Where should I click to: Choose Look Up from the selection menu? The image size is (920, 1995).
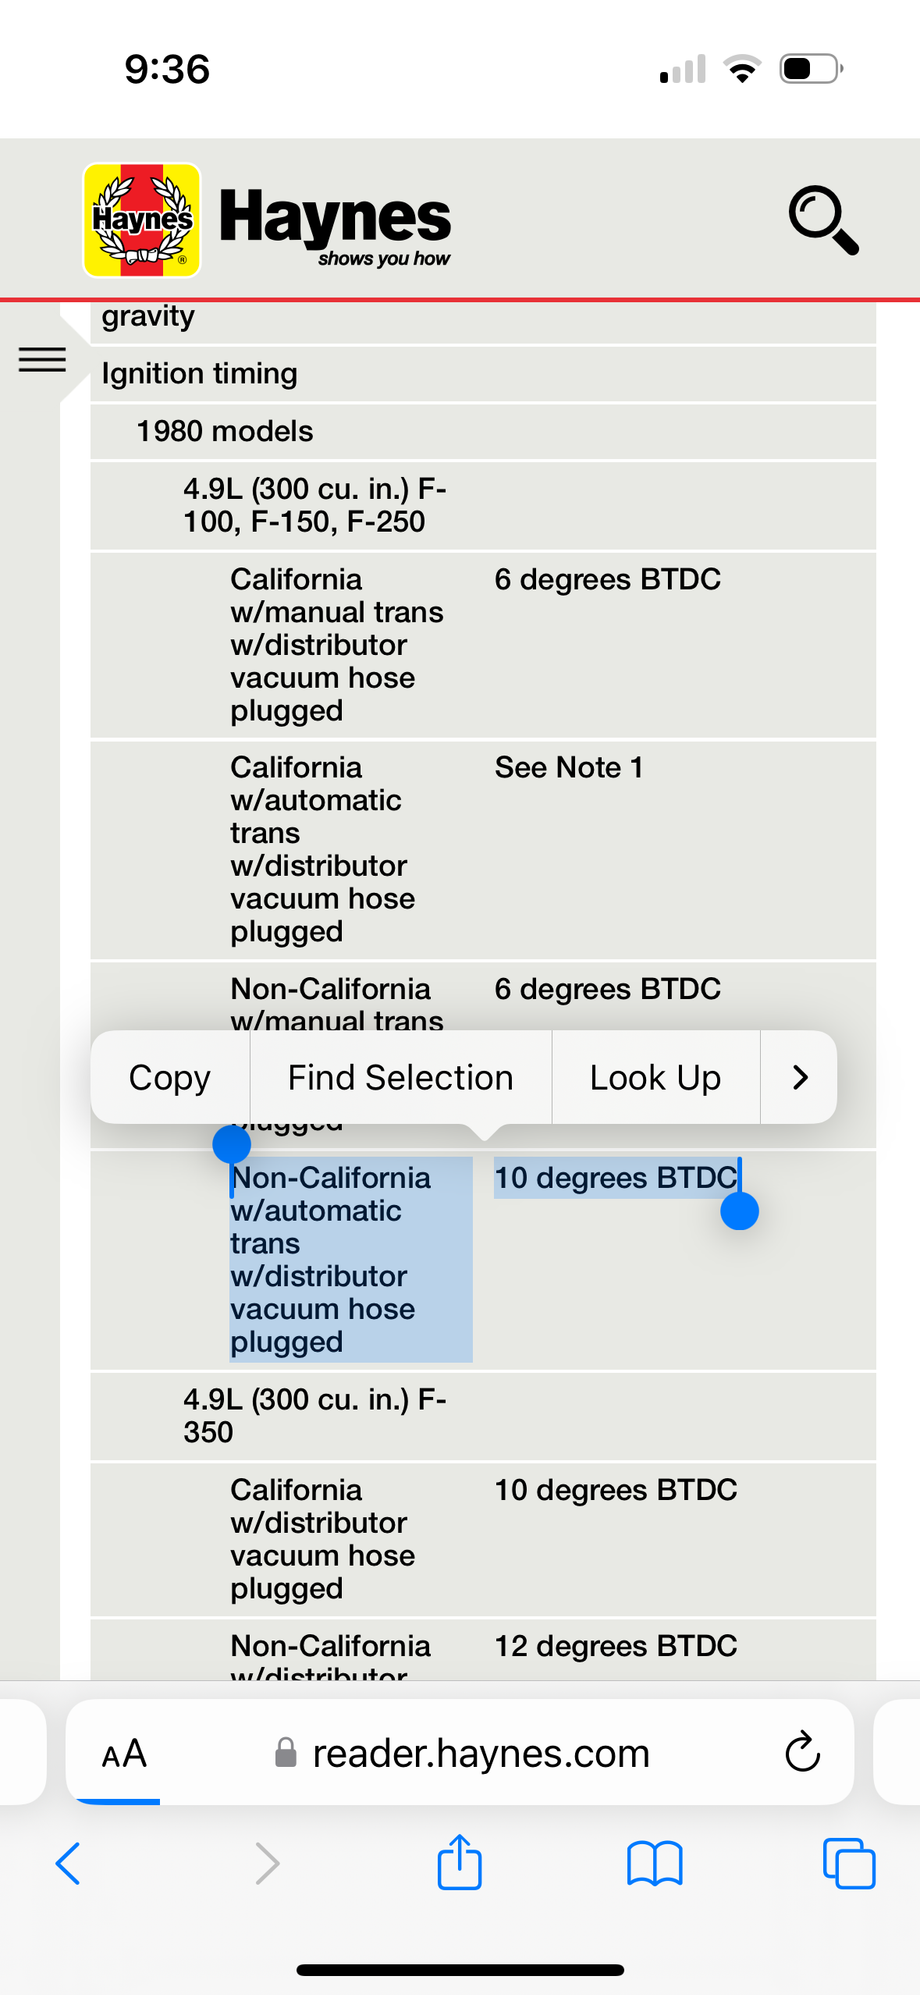click(655, 1077)
